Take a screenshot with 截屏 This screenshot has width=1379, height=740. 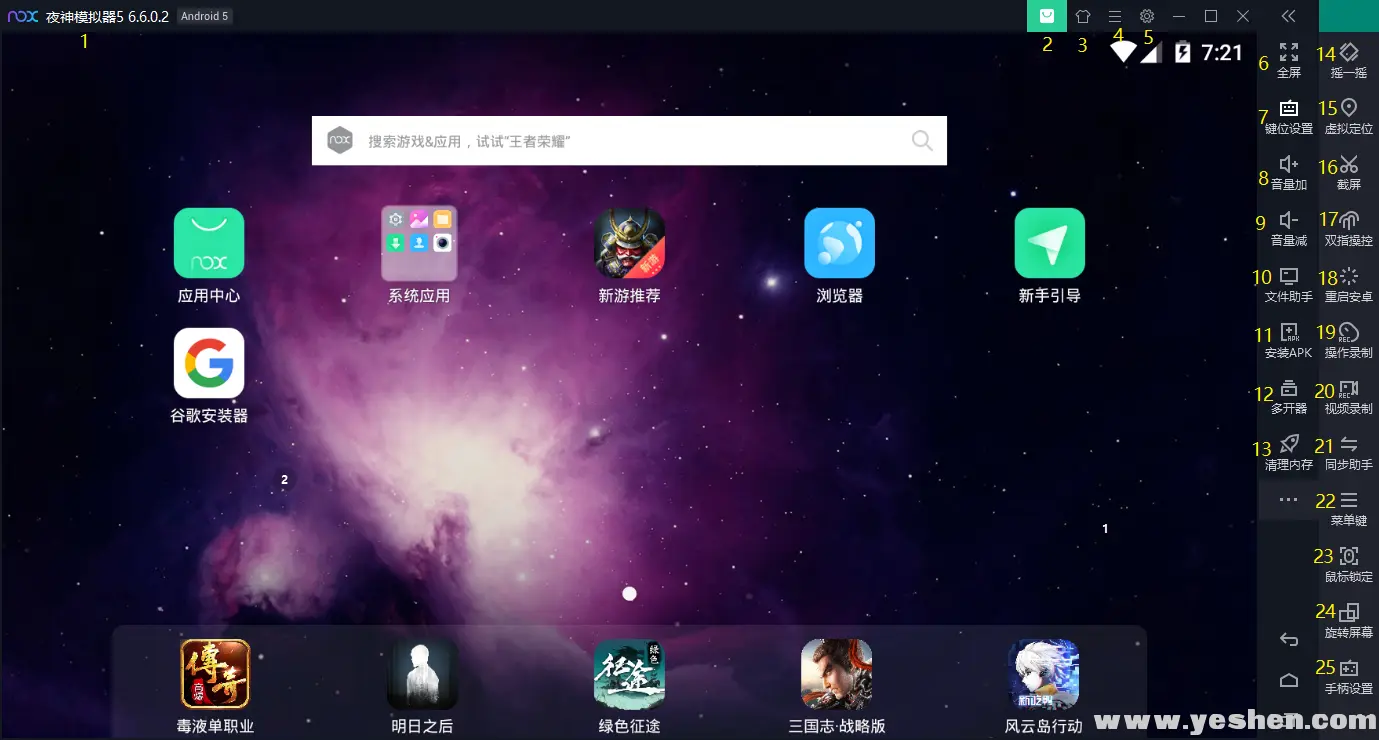(x=1349, y=166)
